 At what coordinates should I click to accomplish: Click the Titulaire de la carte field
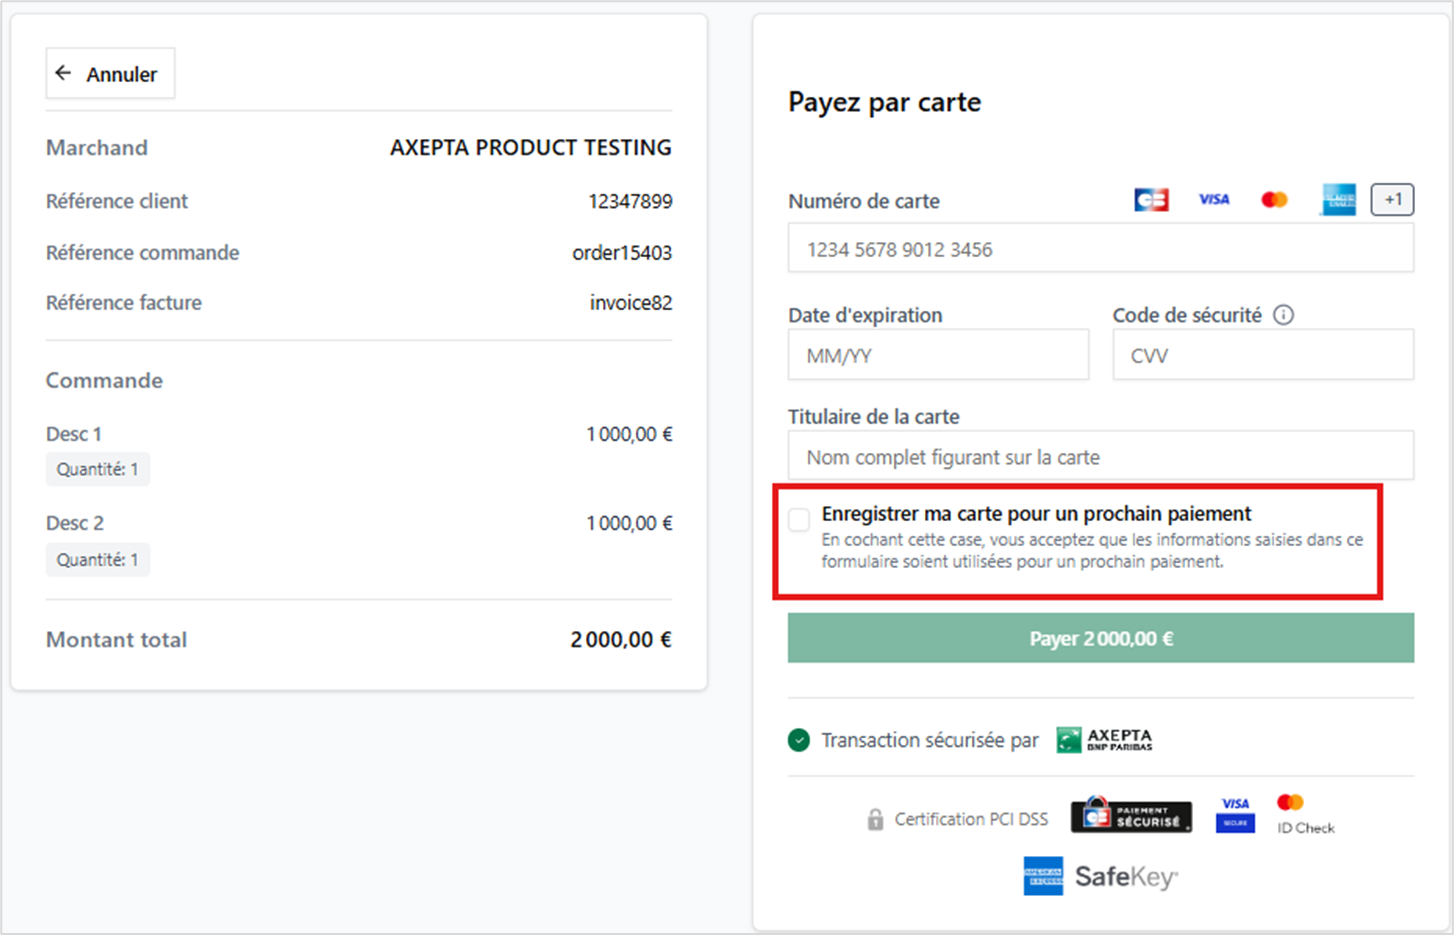1100,457
